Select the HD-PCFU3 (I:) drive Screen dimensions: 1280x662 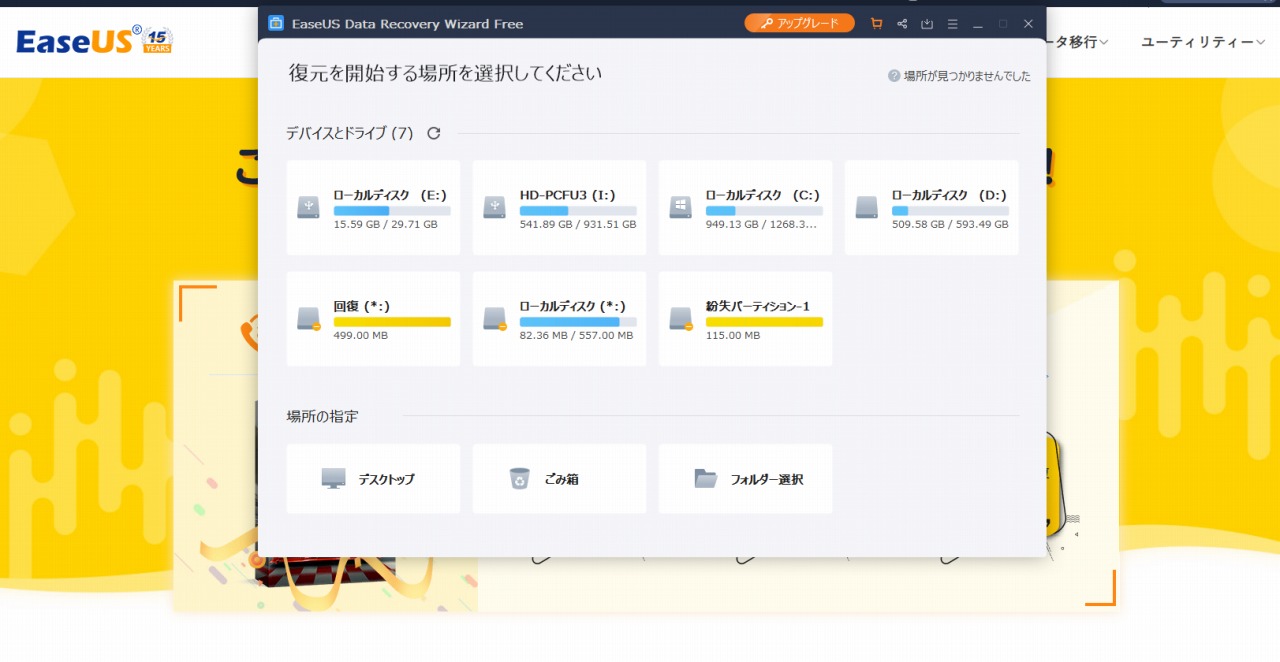coord(559,207)
